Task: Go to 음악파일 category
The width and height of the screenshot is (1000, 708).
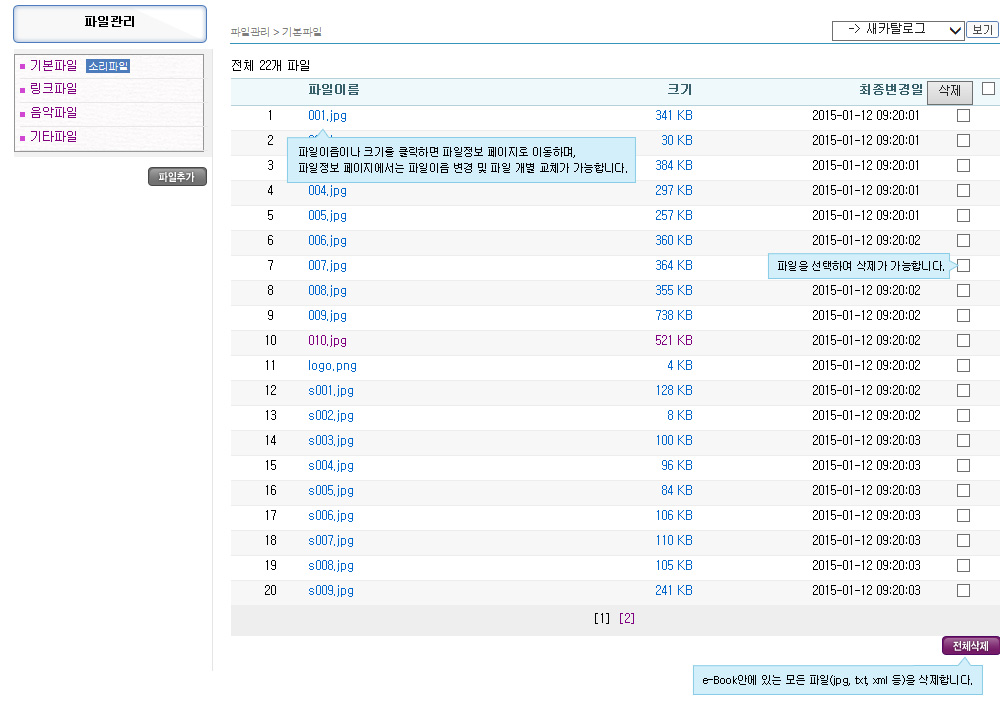Action: point(53,113)
